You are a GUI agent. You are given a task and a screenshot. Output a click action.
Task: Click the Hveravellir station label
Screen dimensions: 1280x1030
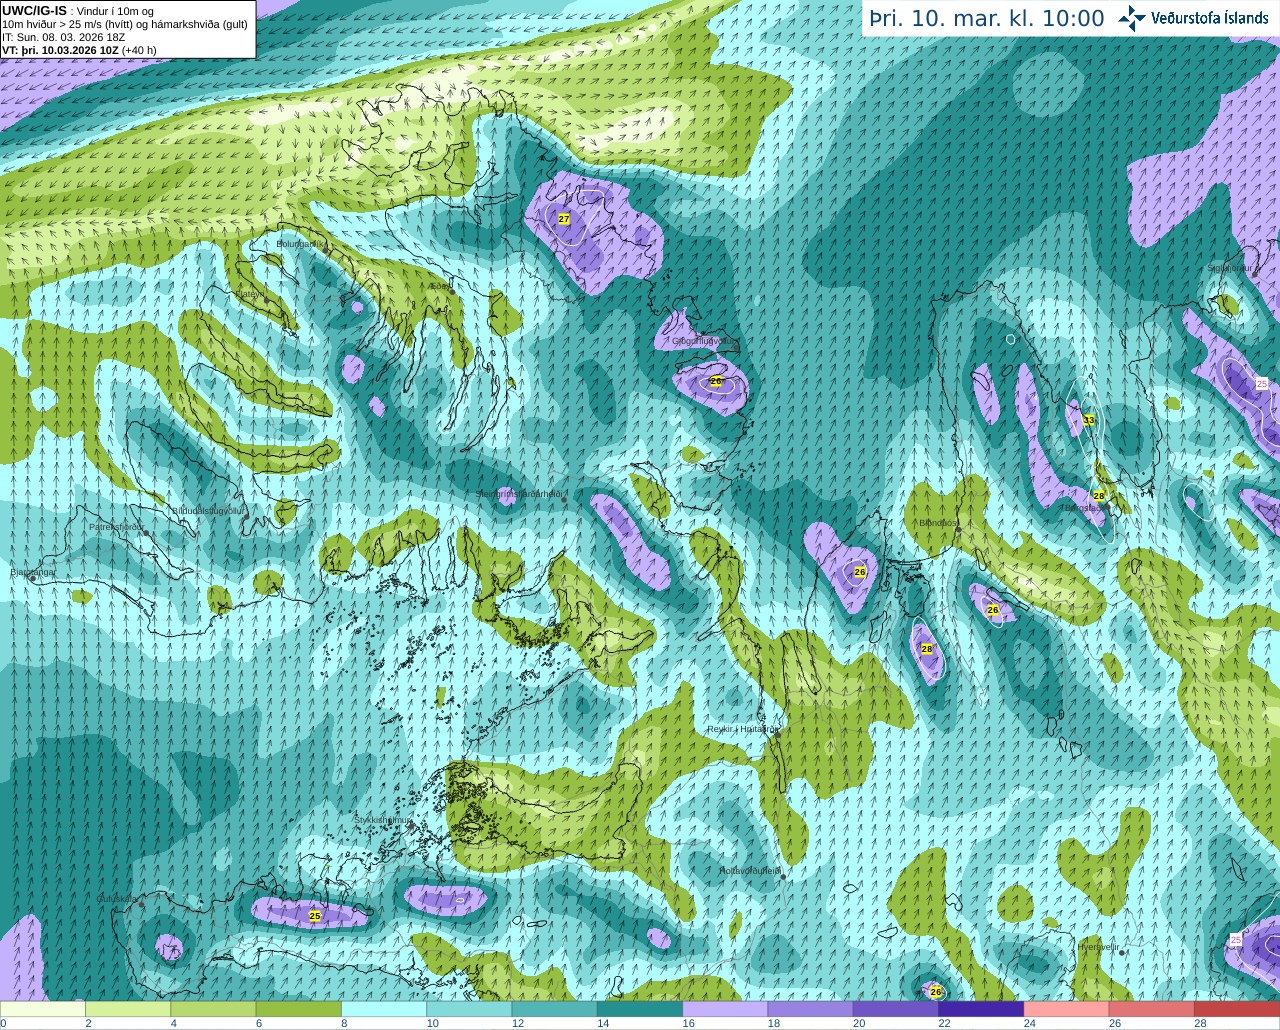[x=1099, y=946]
